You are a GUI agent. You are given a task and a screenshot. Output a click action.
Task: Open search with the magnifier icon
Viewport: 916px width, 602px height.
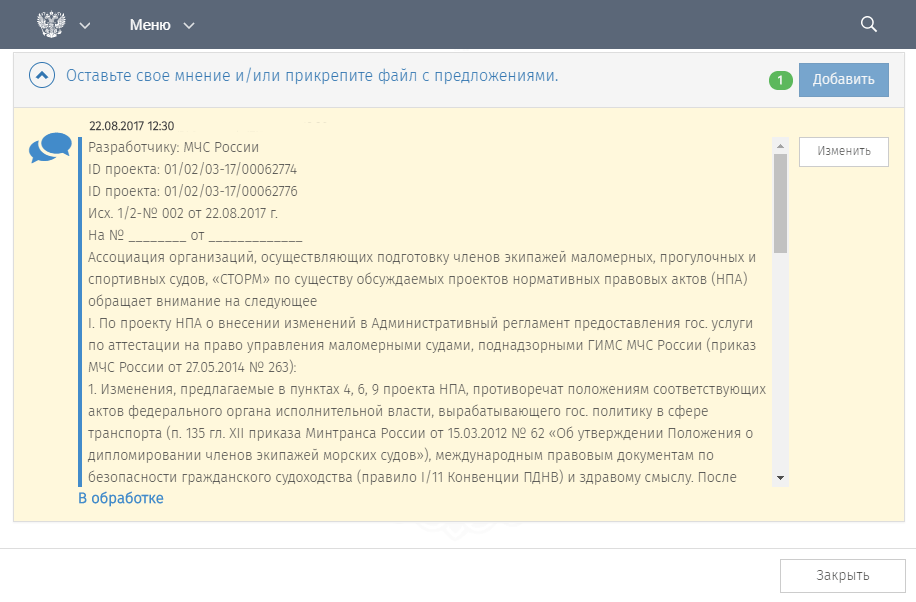coord(869,25)
